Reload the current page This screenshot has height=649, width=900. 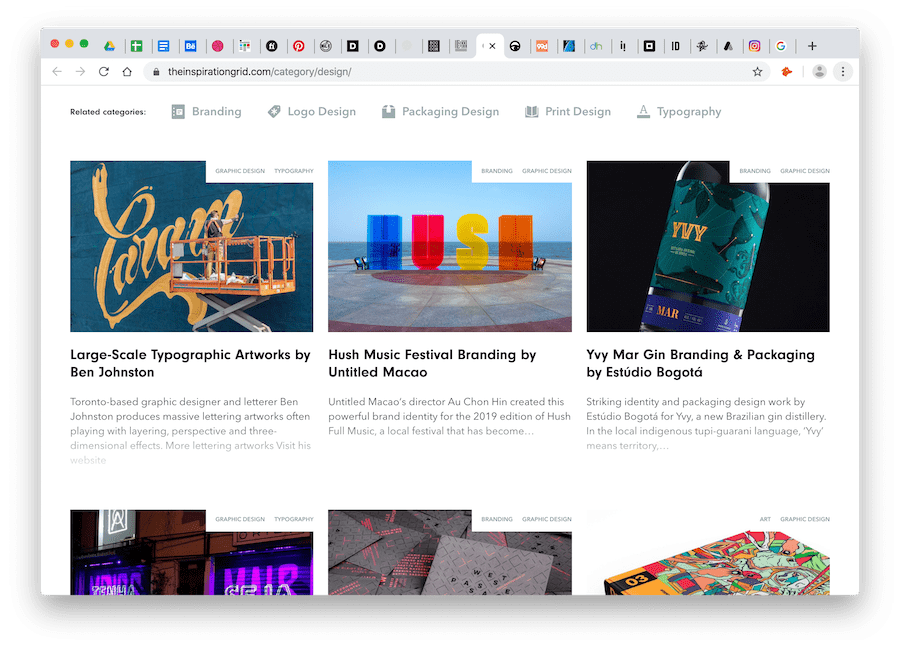(104, 72)
